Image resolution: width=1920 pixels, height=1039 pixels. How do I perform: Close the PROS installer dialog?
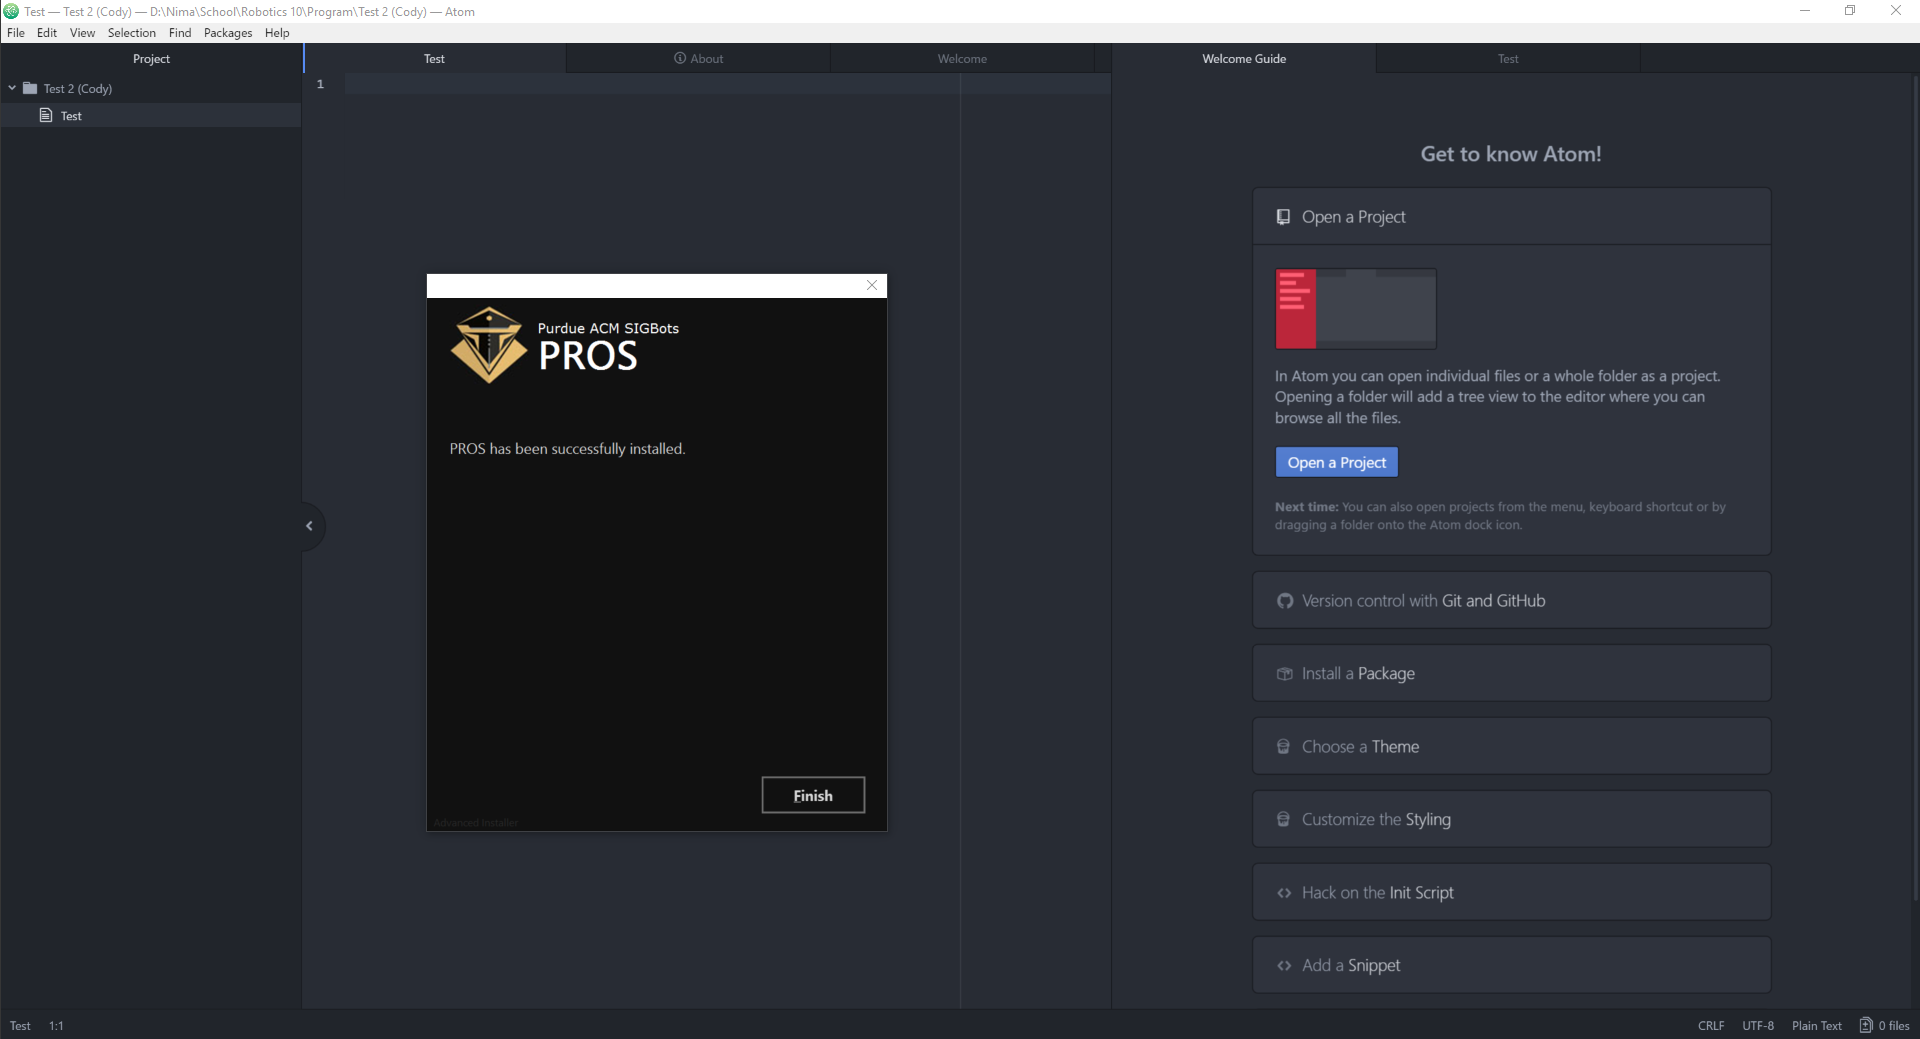click(x=872, y=285)
